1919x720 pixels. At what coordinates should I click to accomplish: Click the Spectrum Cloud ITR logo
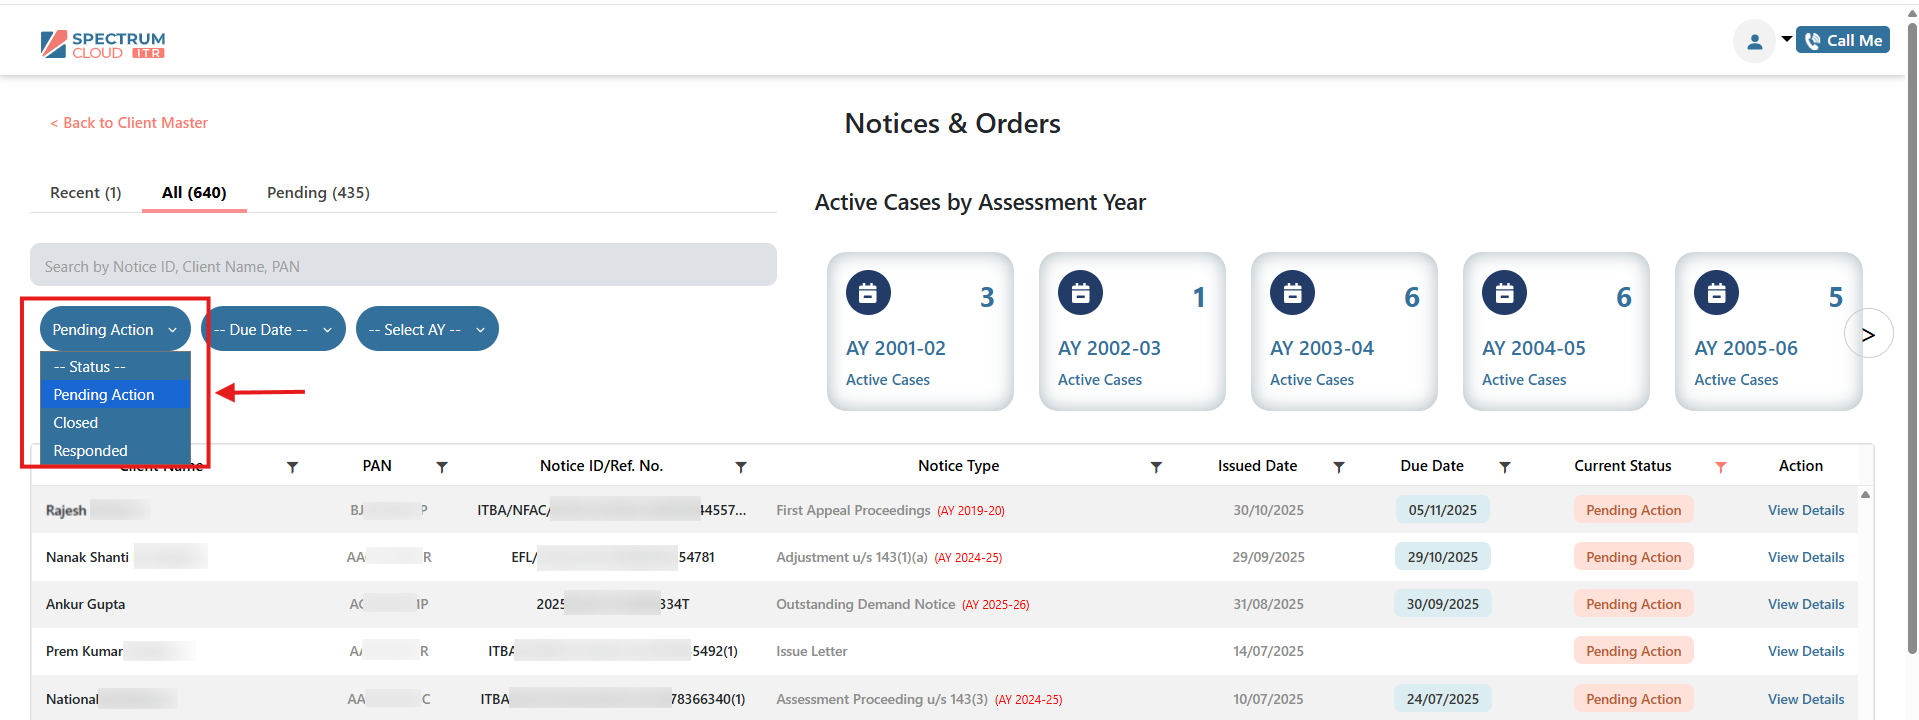pyautogui.click(x=103, y=44)
